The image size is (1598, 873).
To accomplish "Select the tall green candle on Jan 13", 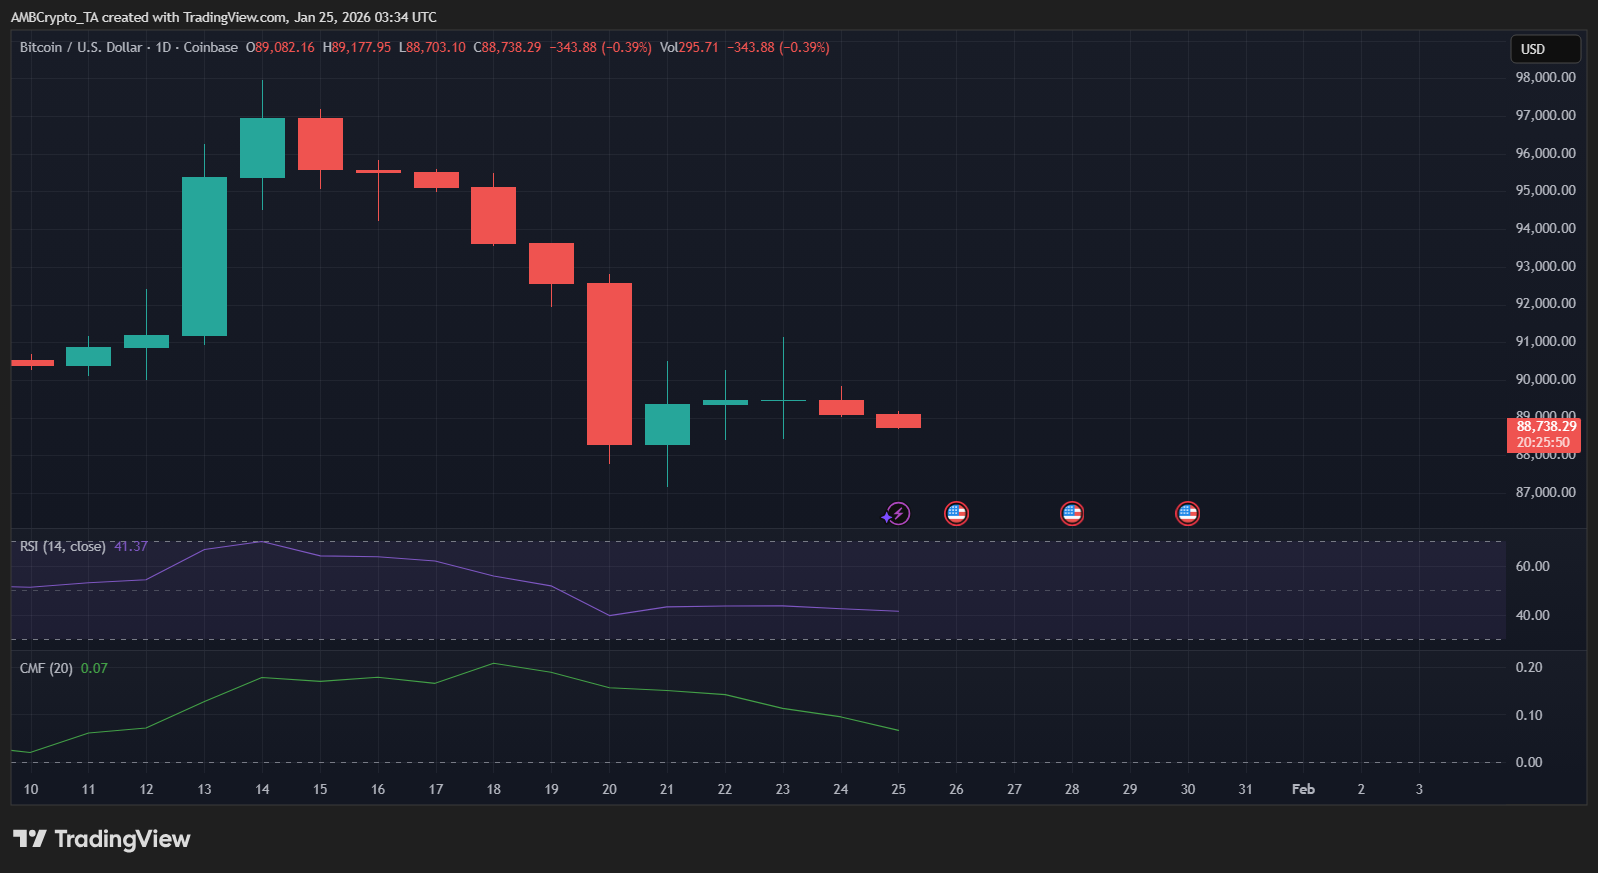I will (x=204, y=256).
